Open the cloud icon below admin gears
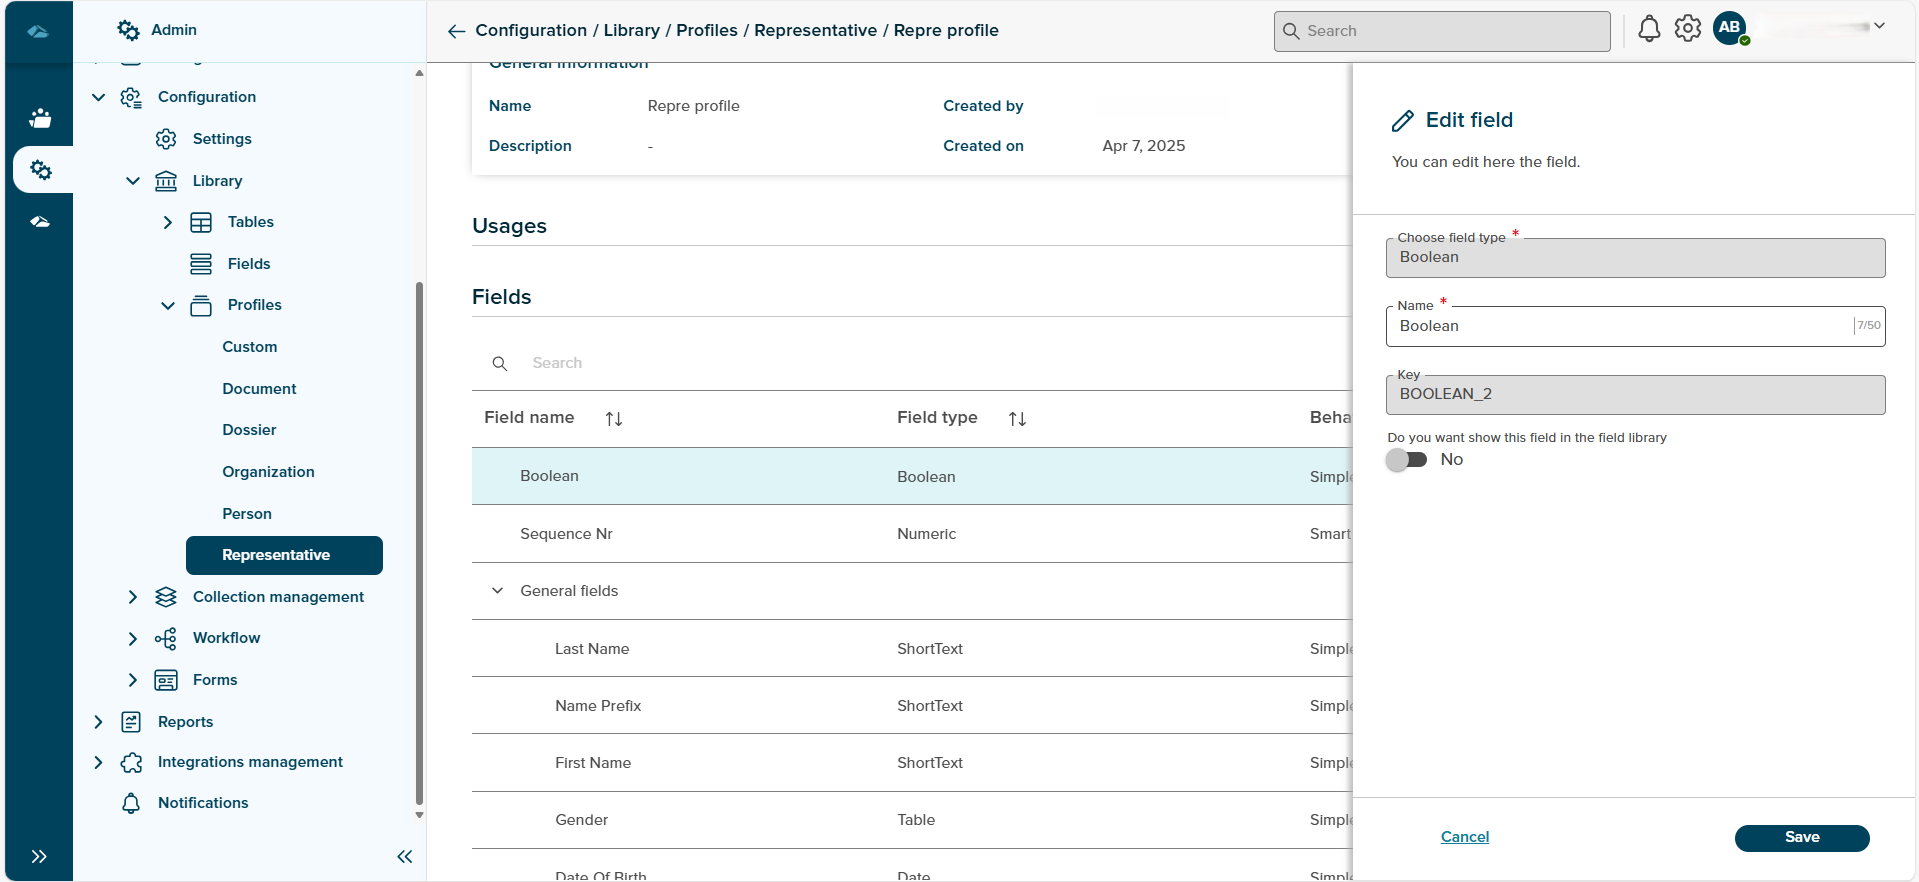Viewport: 1919px width, 882px height. point(40,221)
